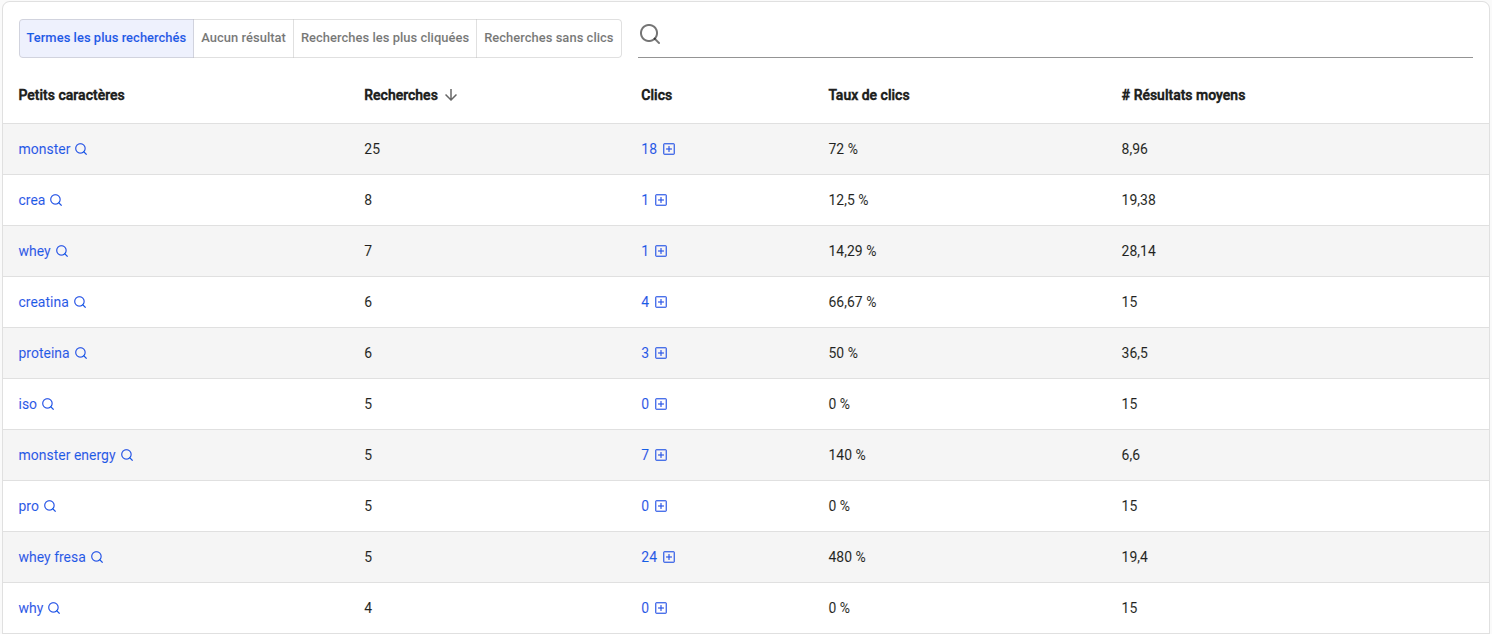1492x634 pixels.
Task: Click the Taux de clics column header
Action: [869, 95]
